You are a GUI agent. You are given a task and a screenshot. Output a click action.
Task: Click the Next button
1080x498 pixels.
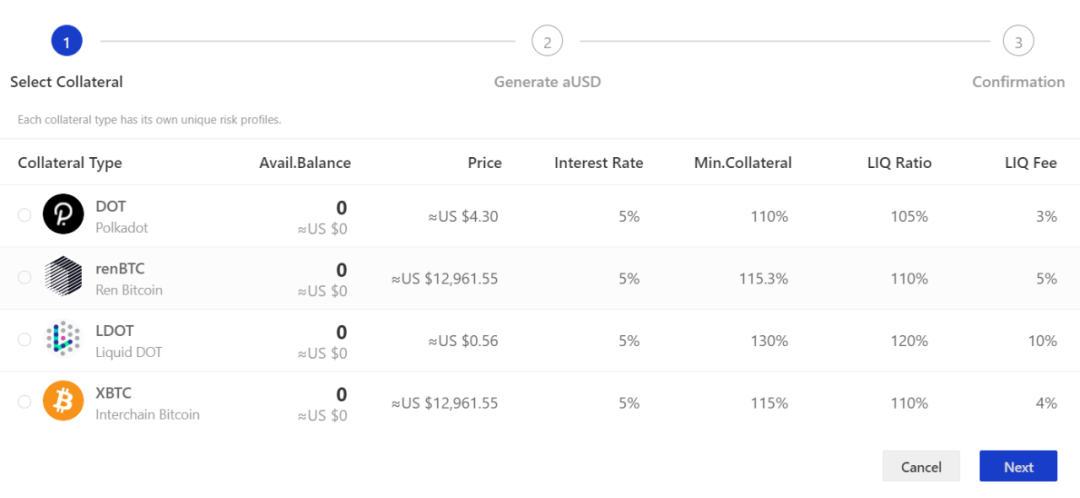1018,466
